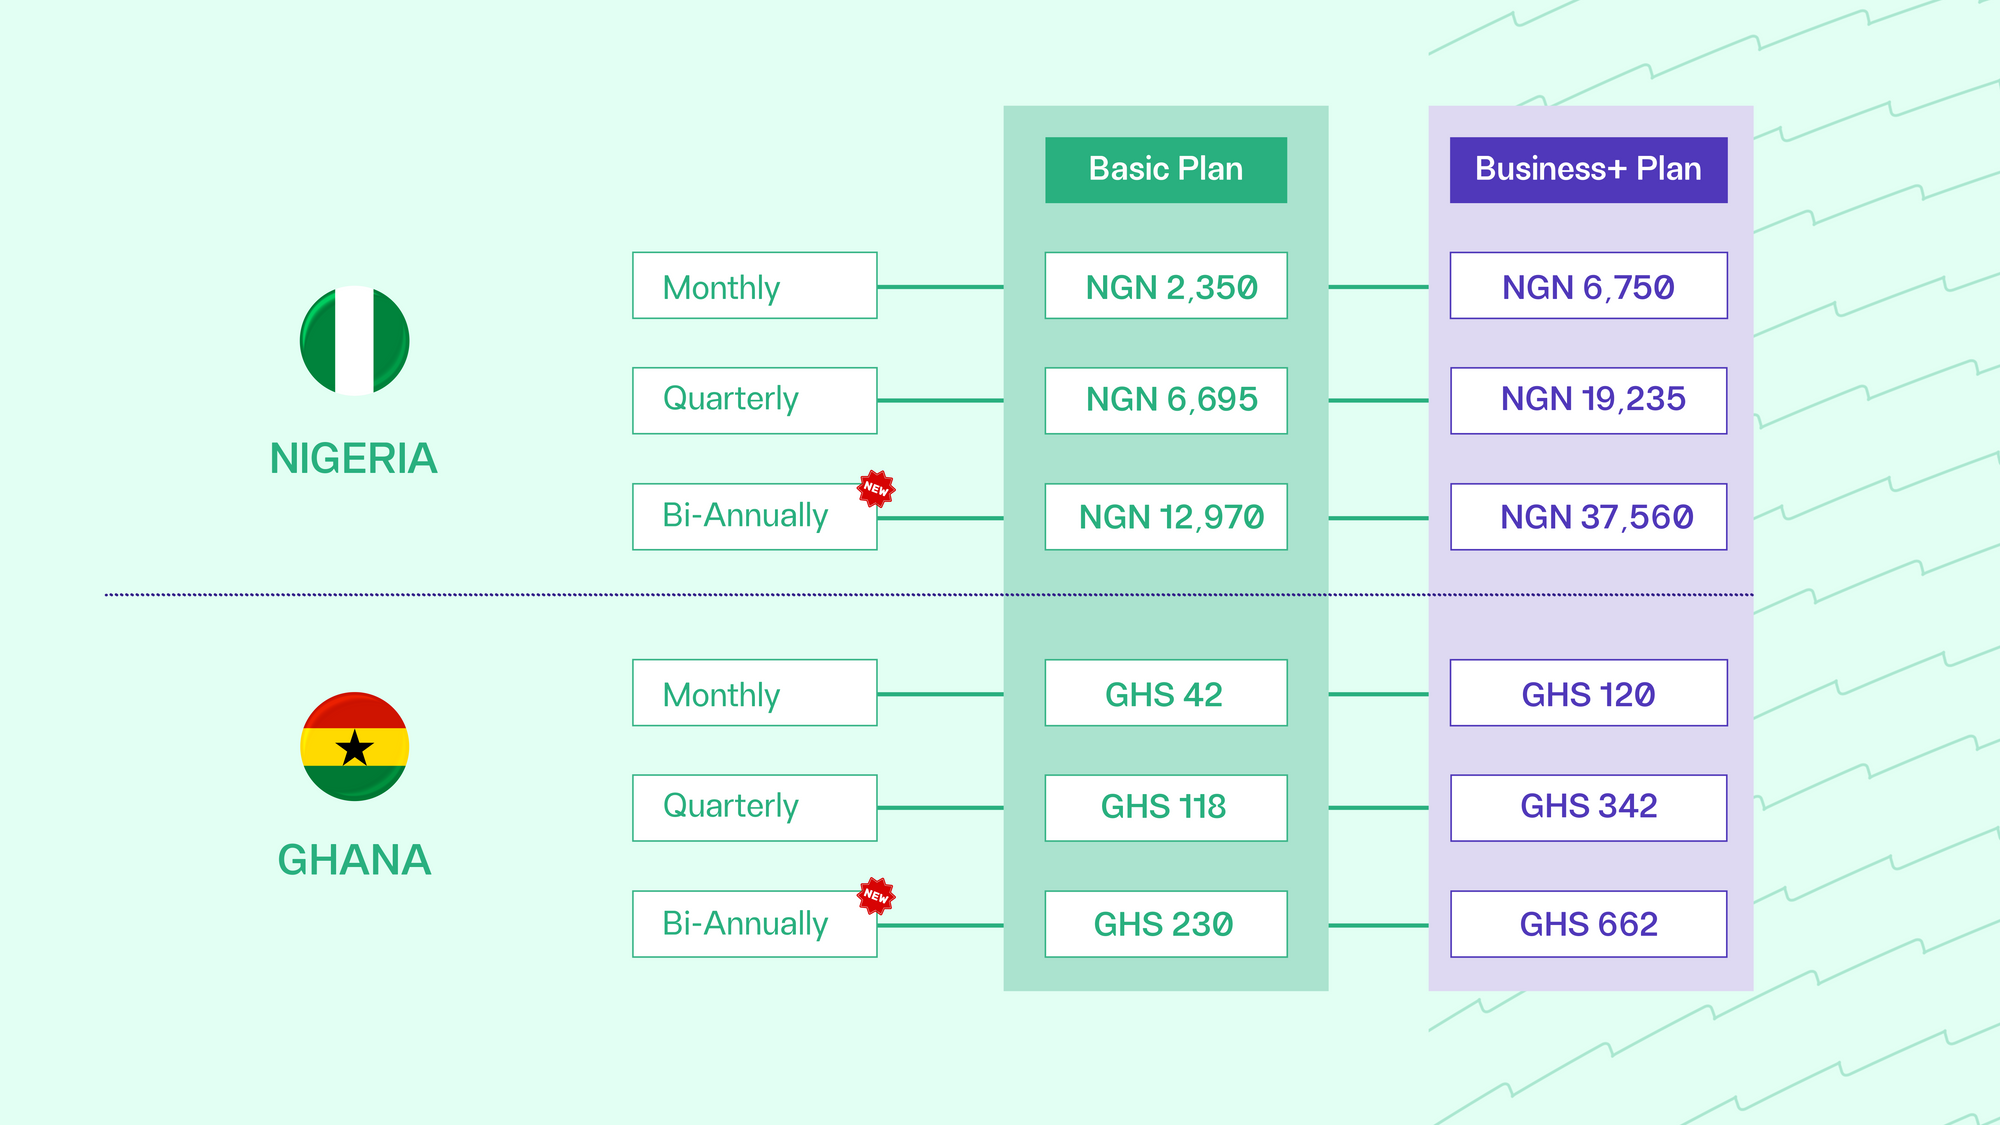Click the Ghana flag icon
This screenshot has height=1125, width=2000.
pos(354,746)
